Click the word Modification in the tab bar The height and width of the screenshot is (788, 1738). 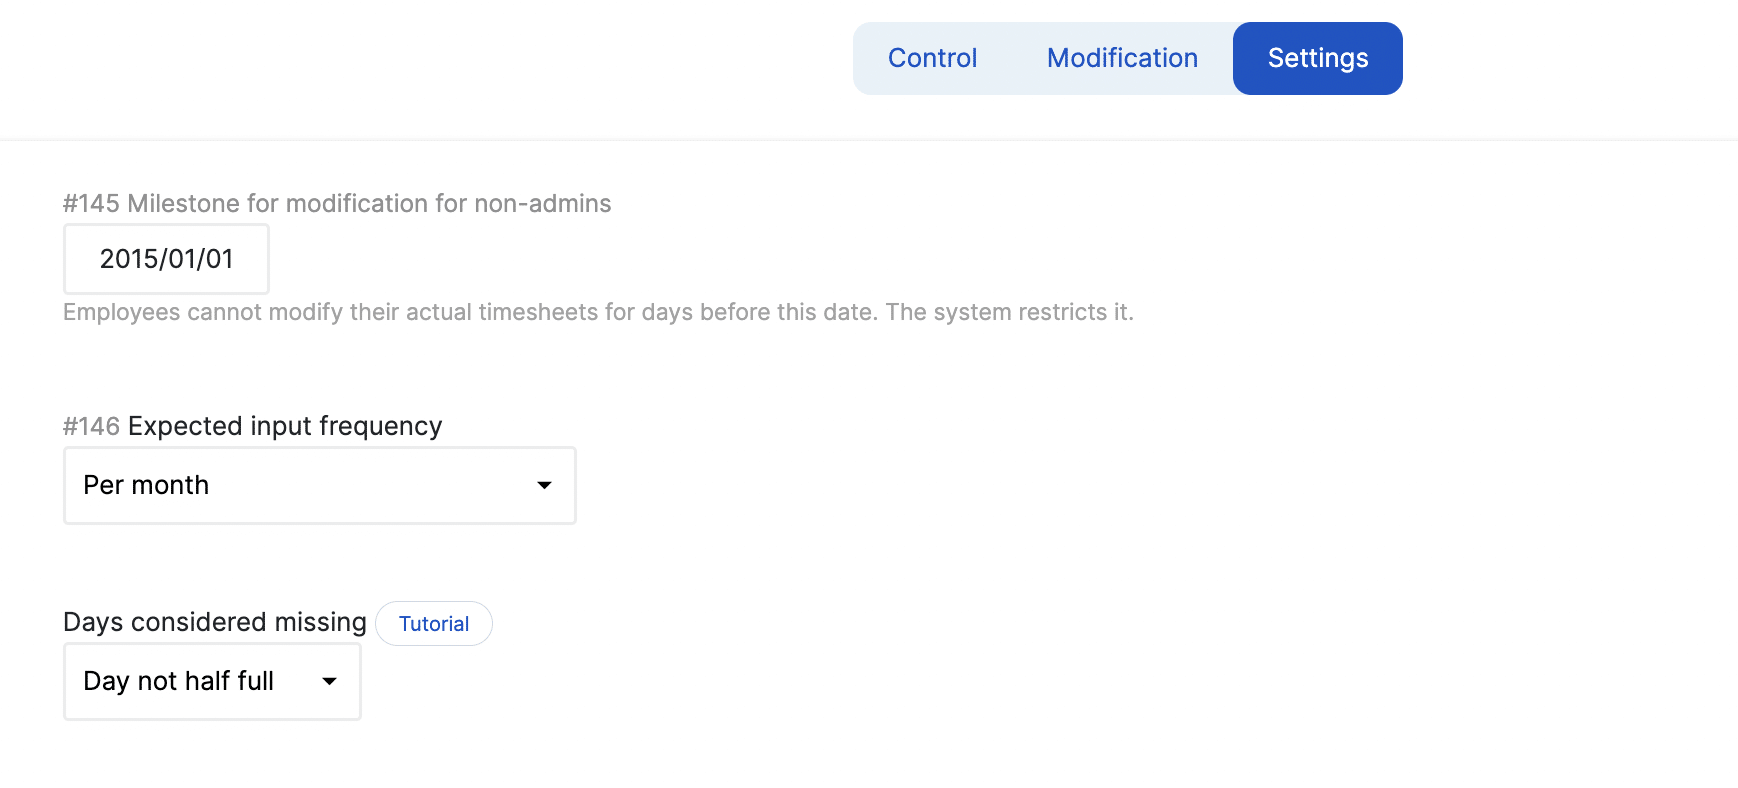[1122, 58]
